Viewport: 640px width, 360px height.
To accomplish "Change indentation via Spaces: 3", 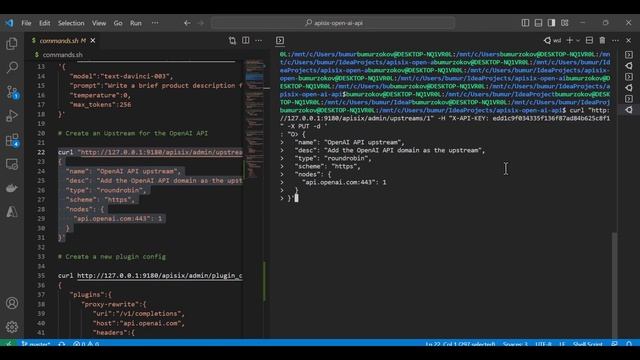I will point(515,344).
